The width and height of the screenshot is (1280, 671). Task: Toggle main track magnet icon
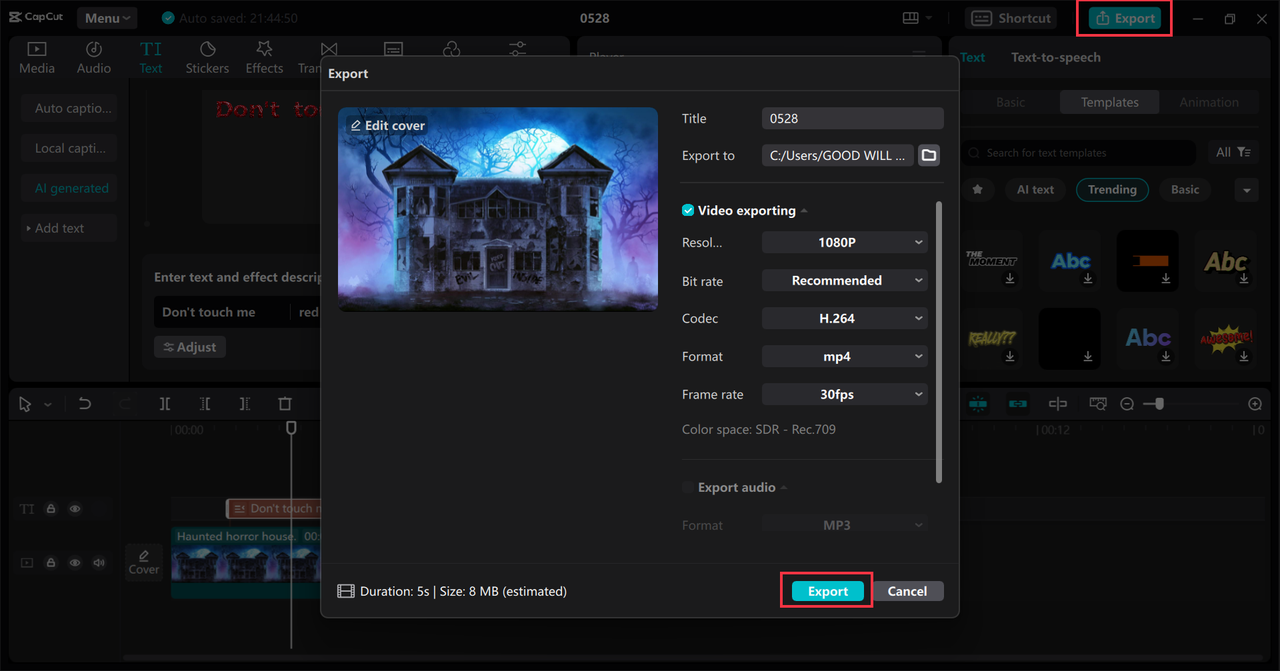[x=978, y=404]
